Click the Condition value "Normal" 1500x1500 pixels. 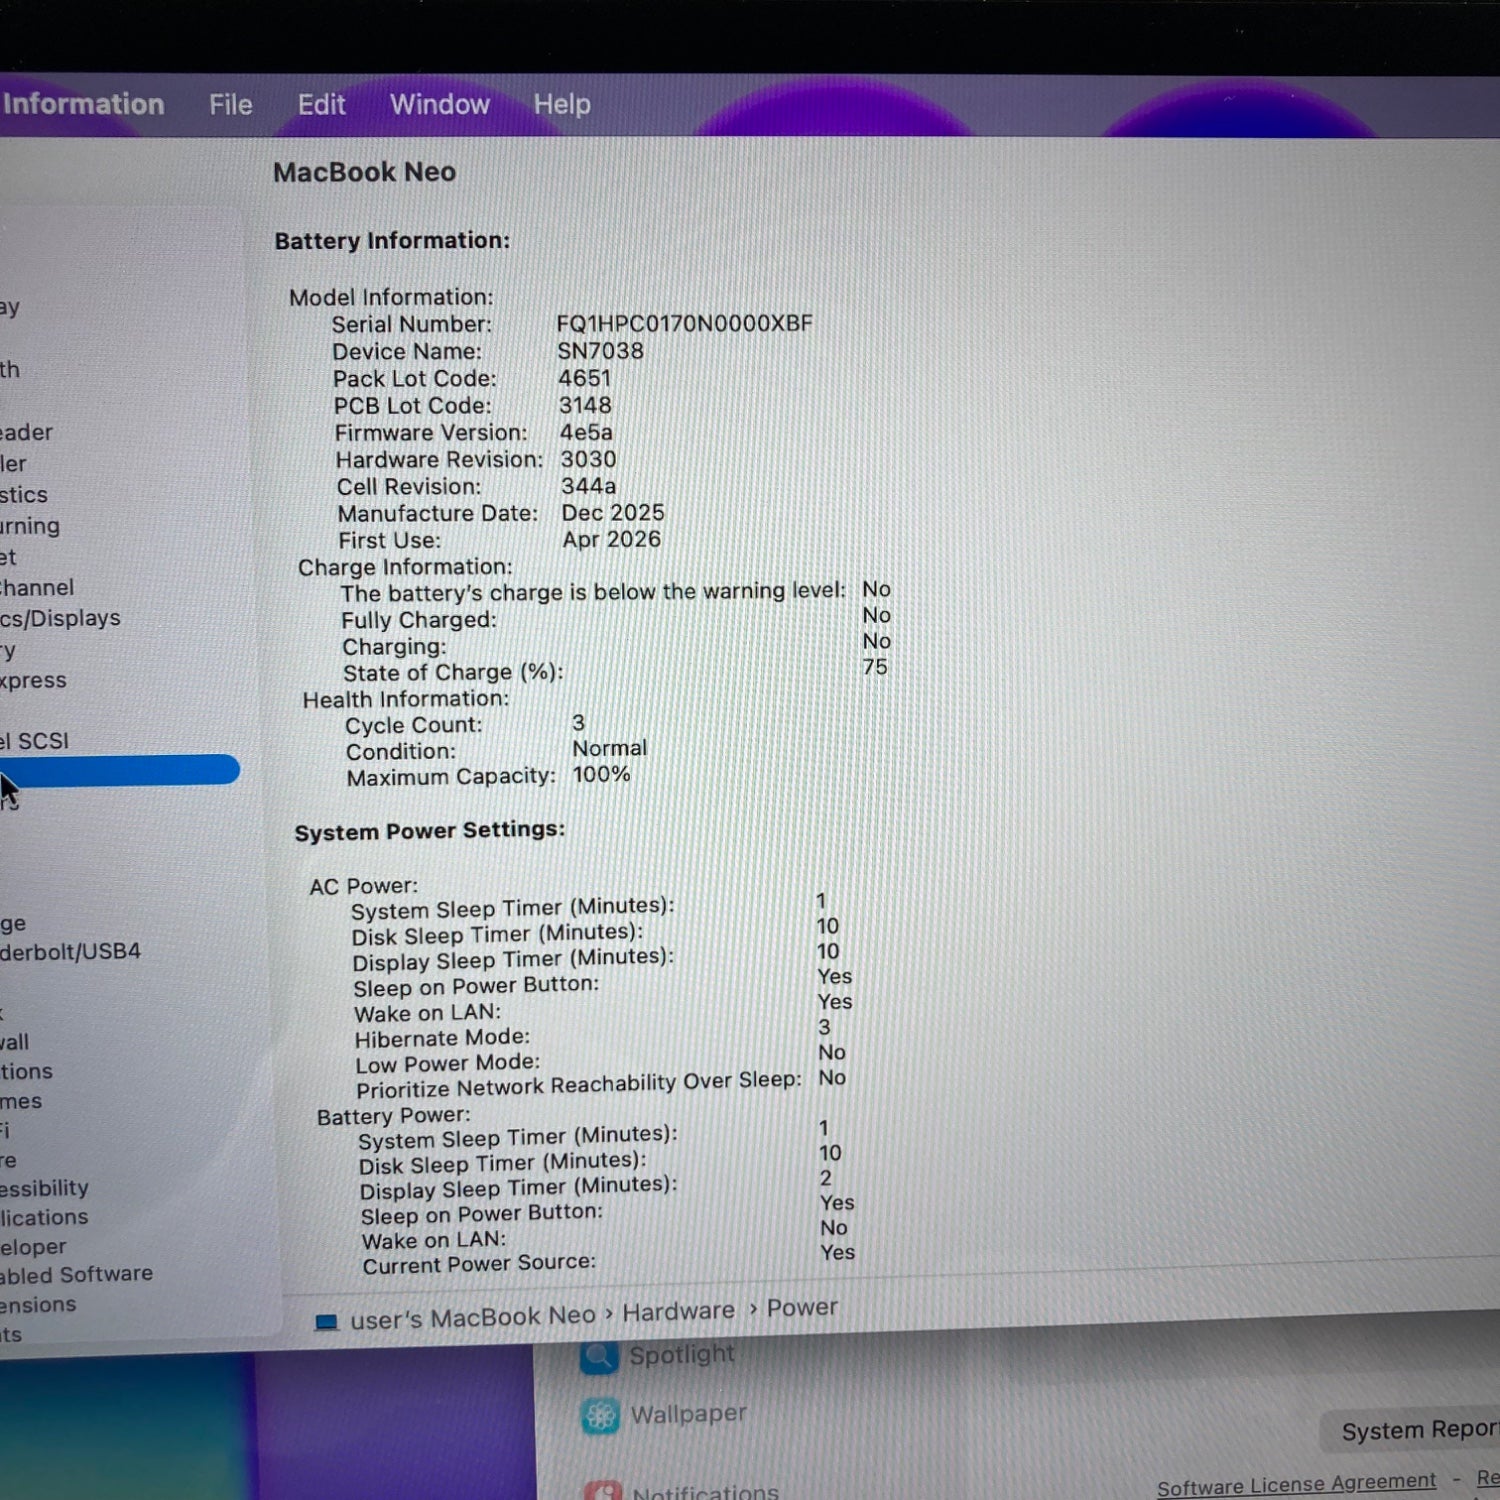point(609,748)
